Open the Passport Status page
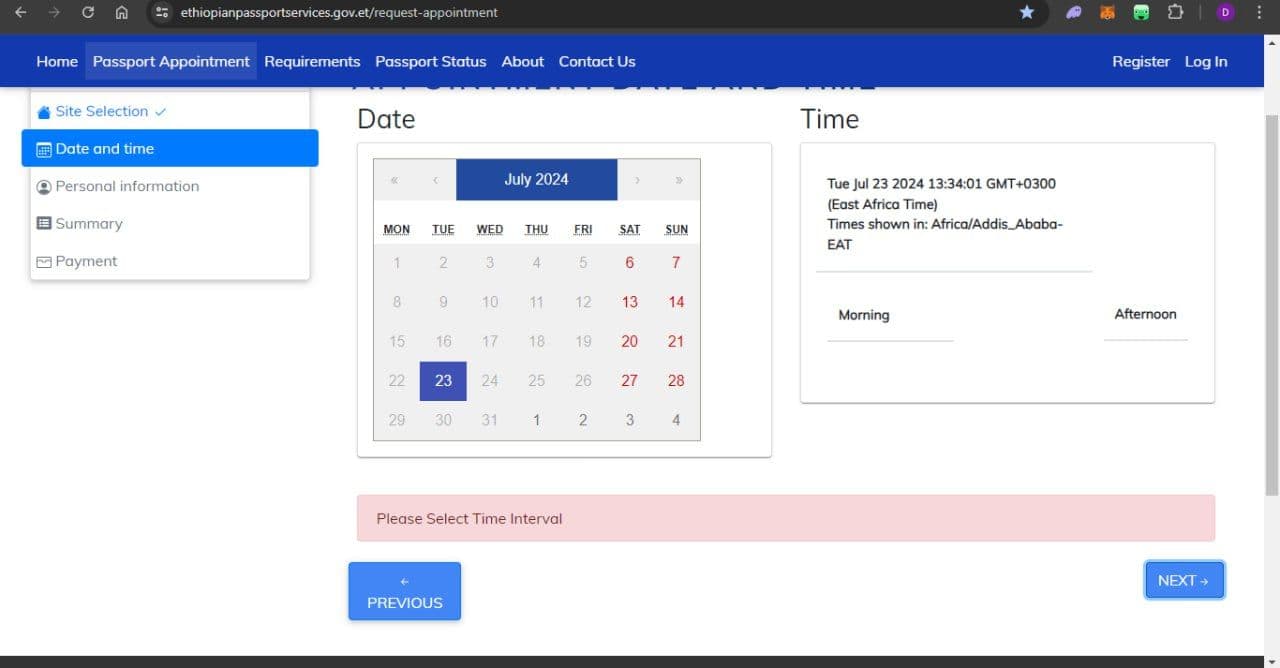This screenshot has width=1280, height=668. [431, 61]
